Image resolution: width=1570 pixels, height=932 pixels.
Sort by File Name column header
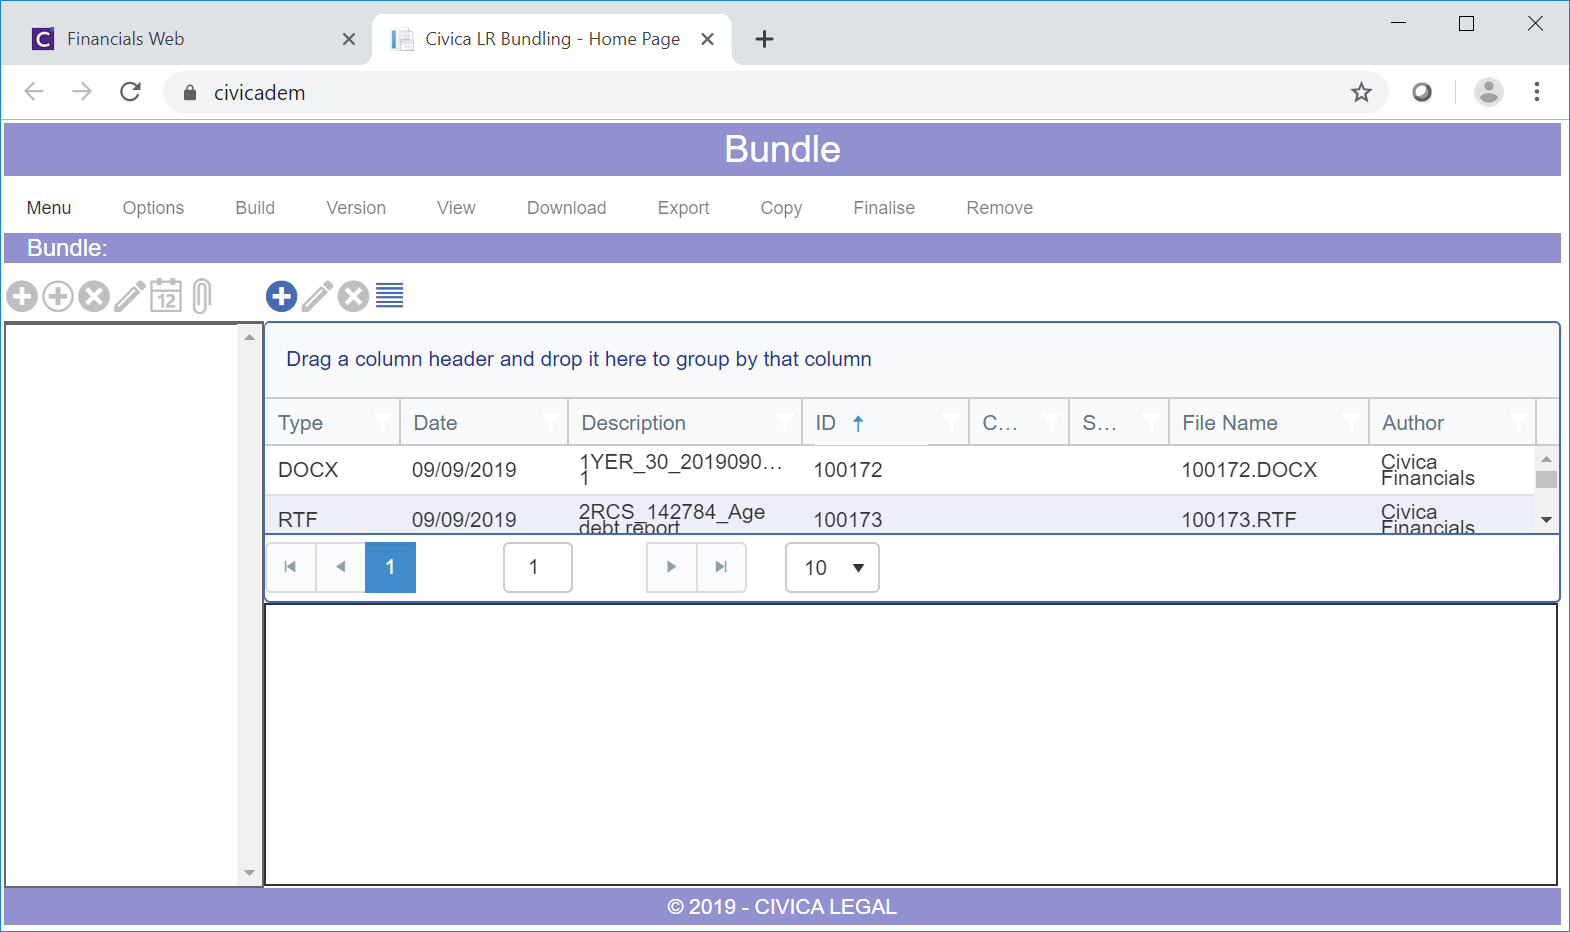coord(1230,423)
